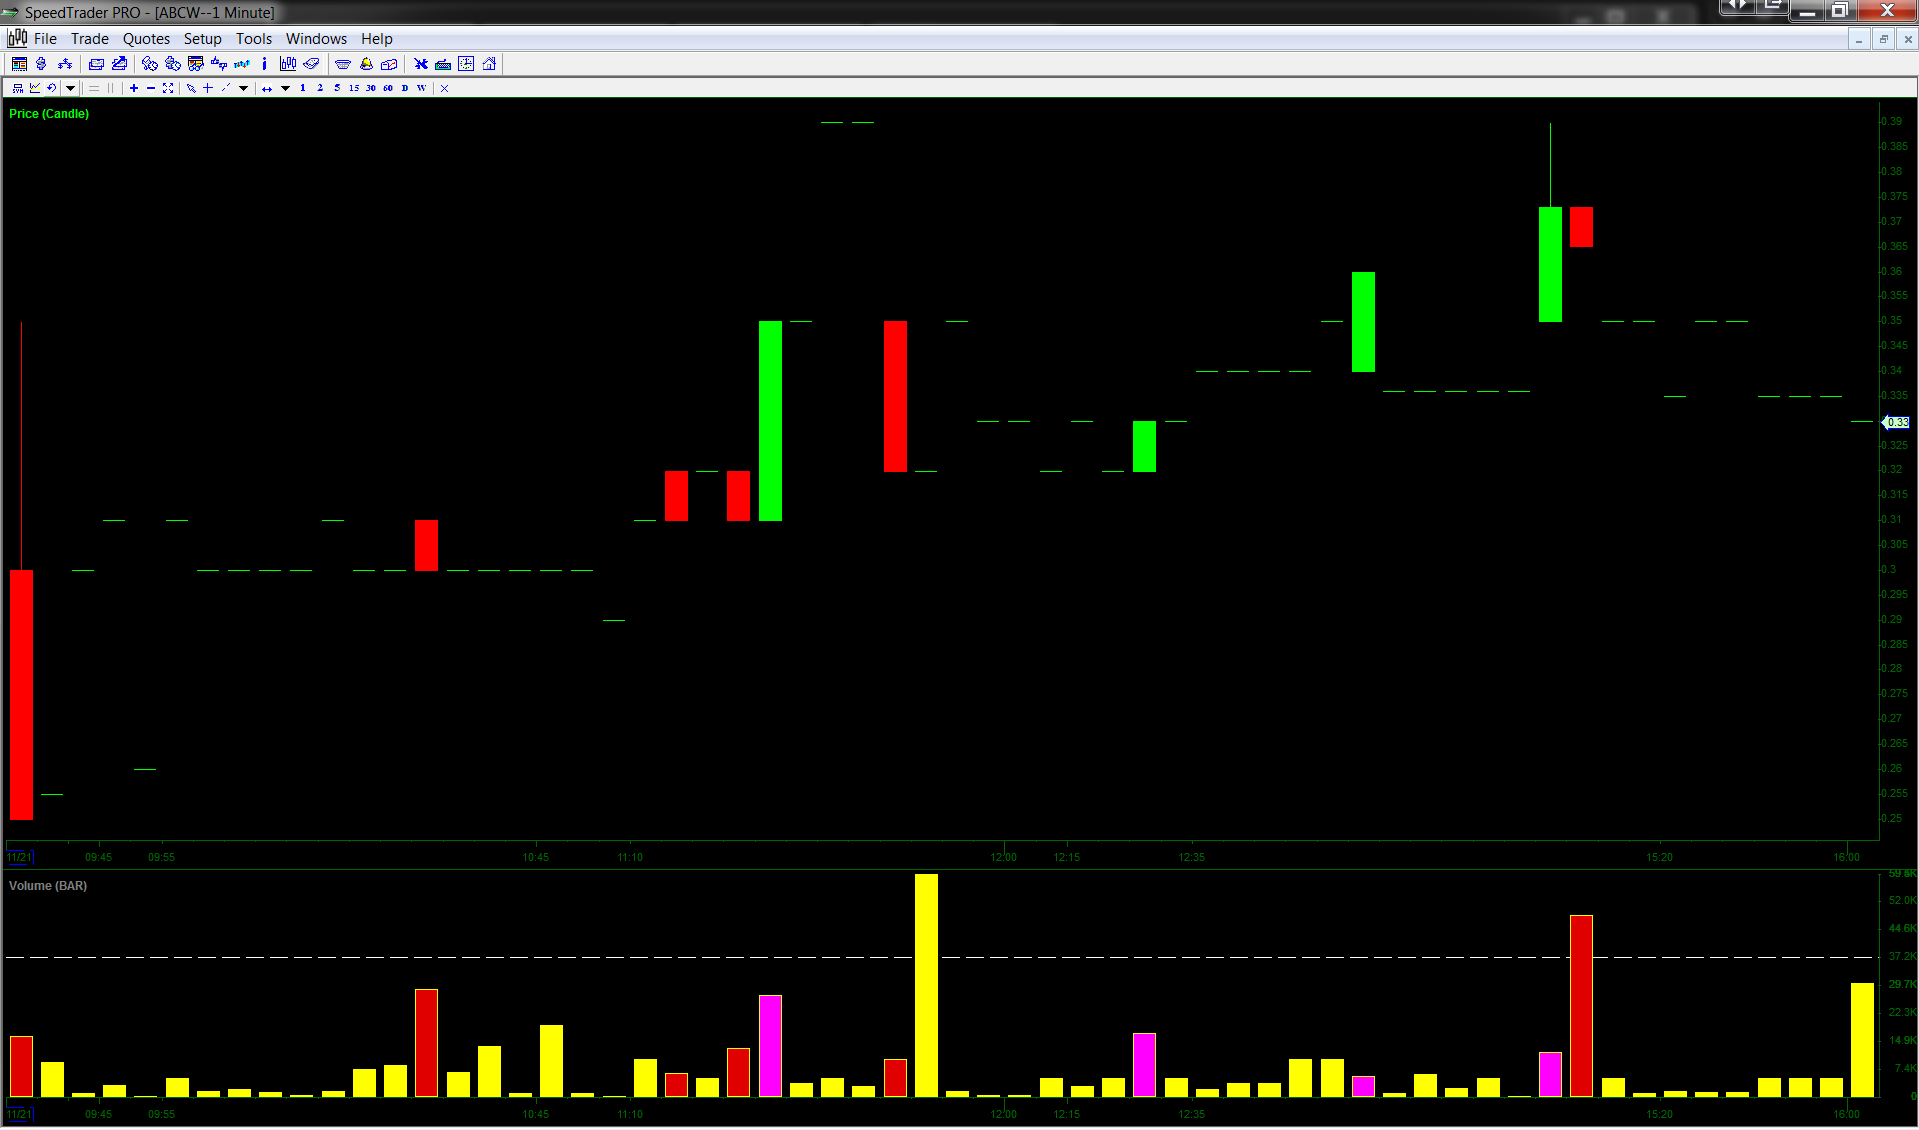This screenshot has width=1919, height=1130.
Task: Open dropdown beside the horizontal arrows icon
Action: (x=285, y=88)
